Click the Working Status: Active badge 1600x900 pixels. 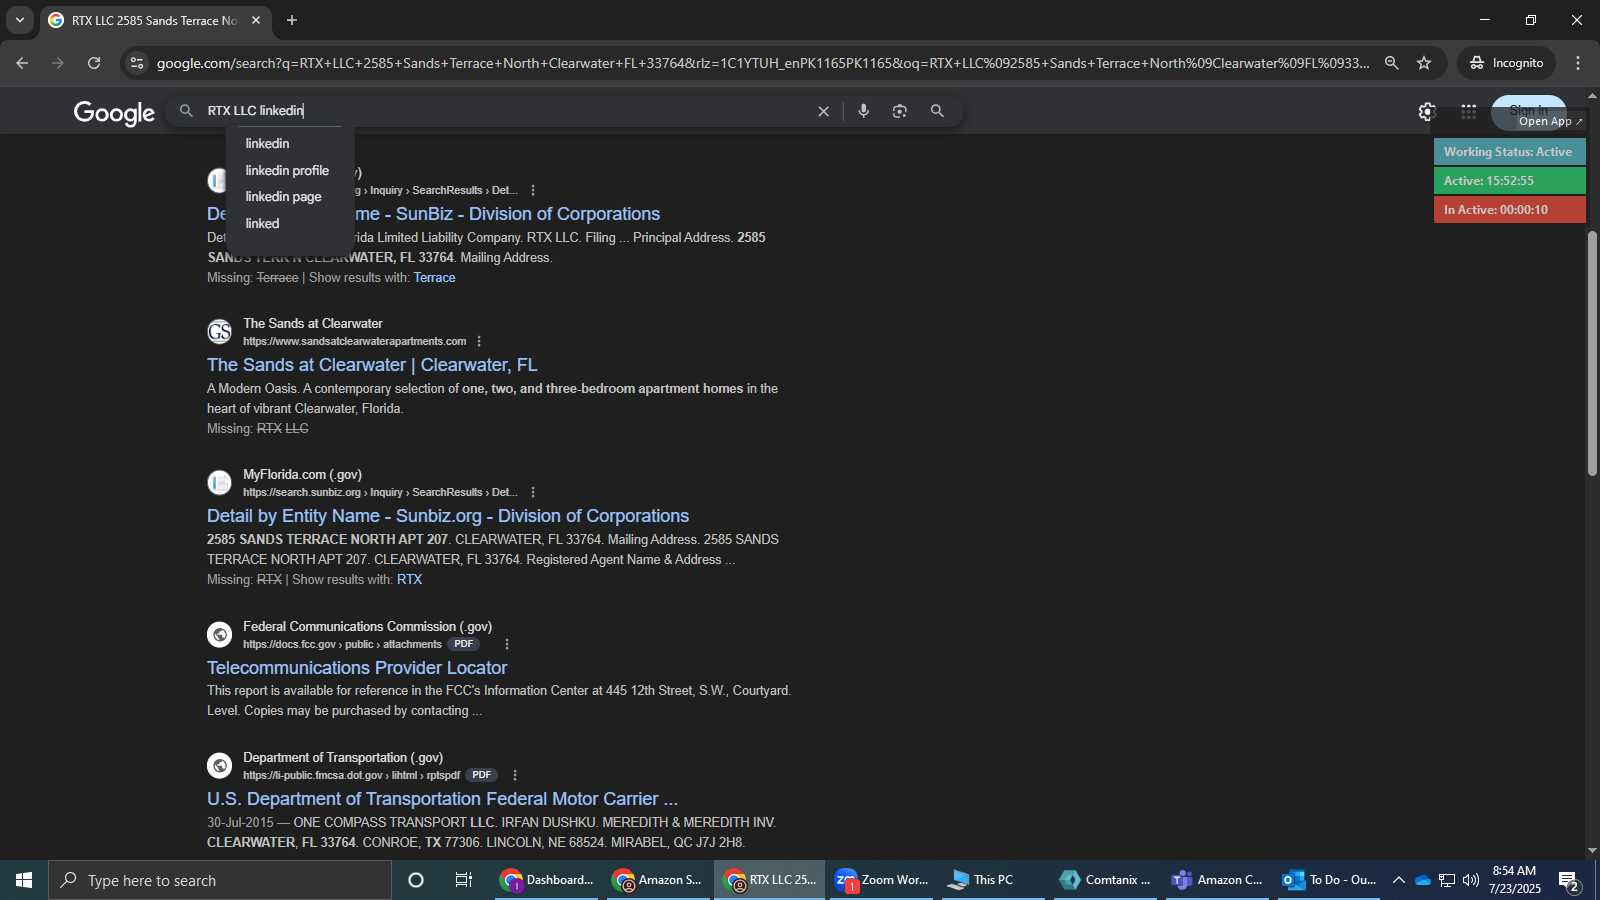tap(1509, 152)
